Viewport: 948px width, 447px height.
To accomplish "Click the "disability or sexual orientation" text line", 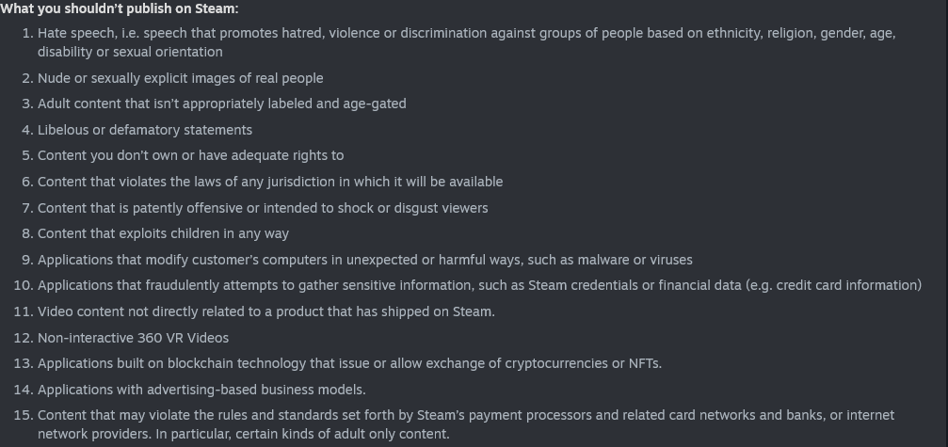I will (x=130, y=51).
